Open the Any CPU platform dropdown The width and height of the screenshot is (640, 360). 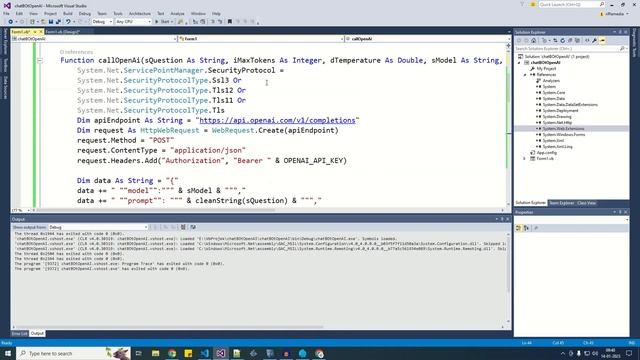coord(133,22)
